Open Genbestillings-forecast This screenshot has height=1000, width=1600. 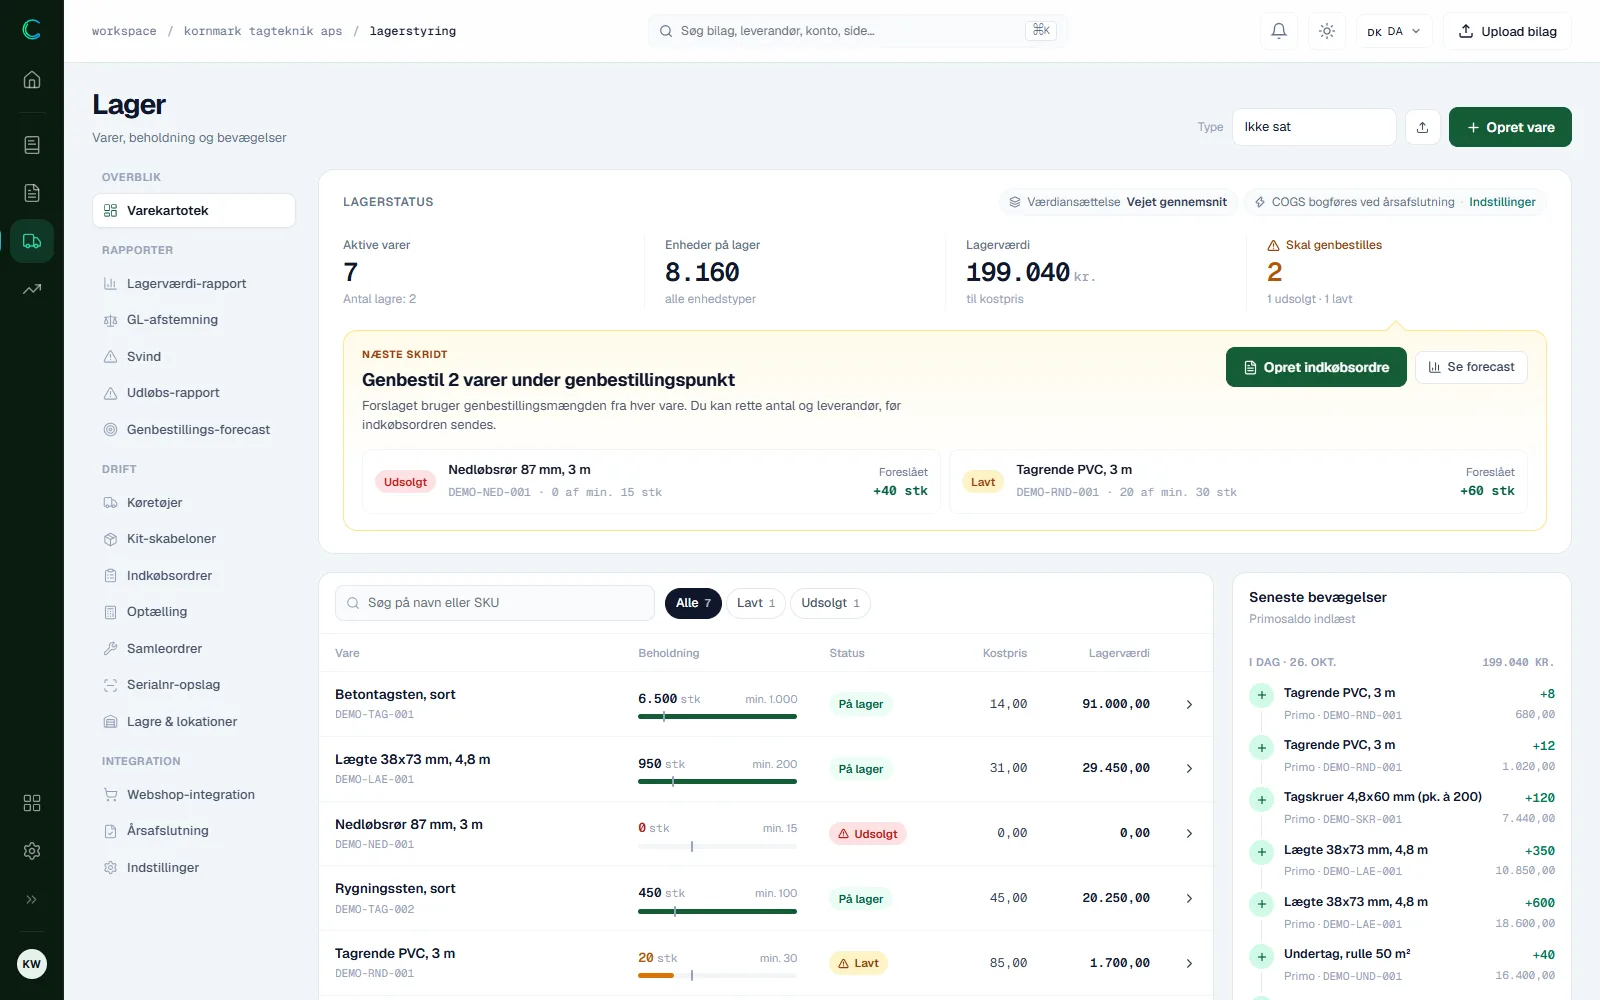pyautogui.click(x=194, y=430)
